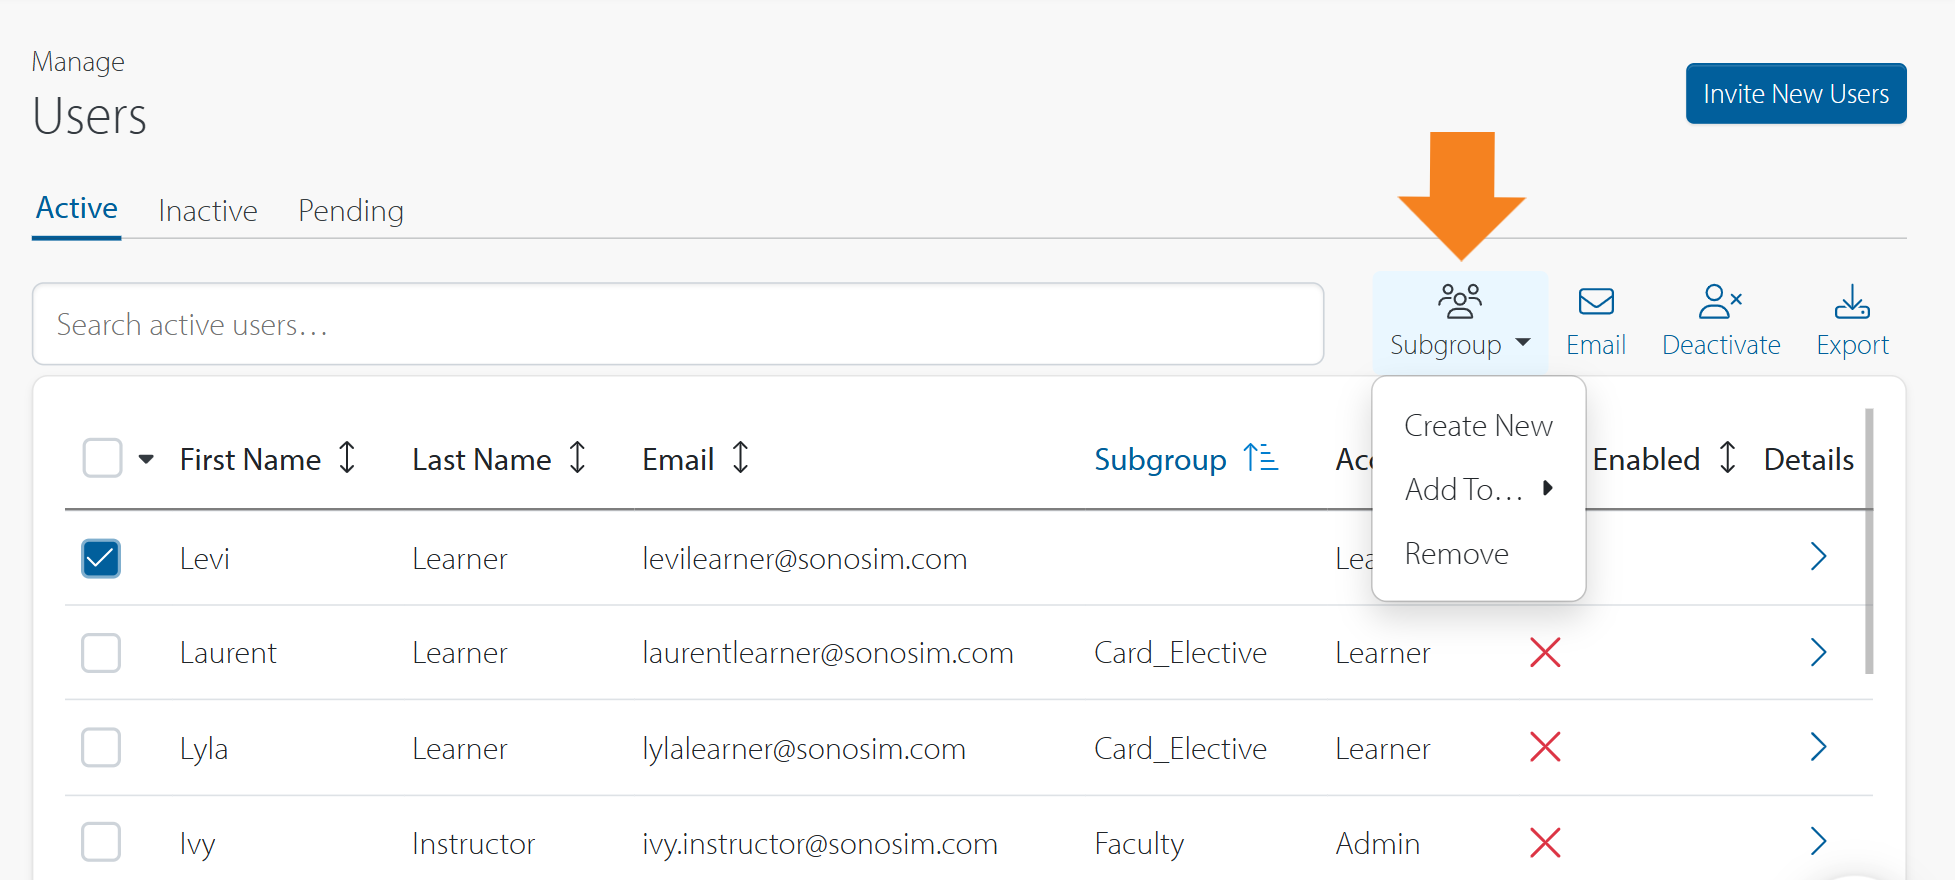
Task: Click the Email envelope icon
Action: point(1595,302)
